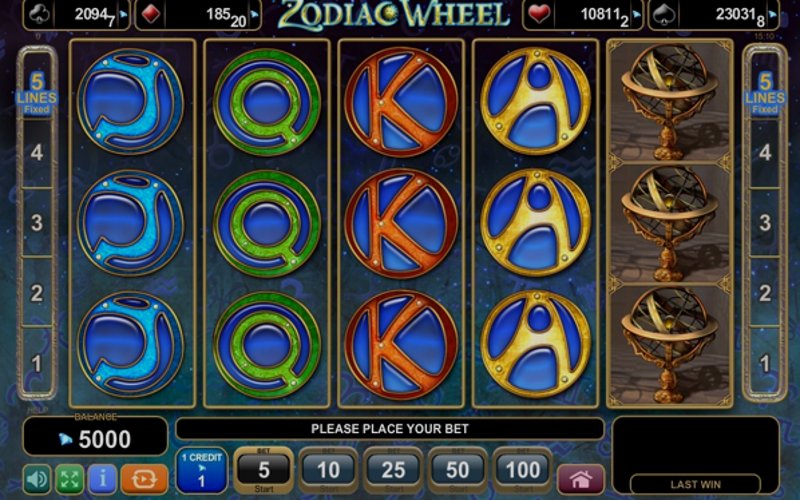Click the balance display showing 5000

95,438
